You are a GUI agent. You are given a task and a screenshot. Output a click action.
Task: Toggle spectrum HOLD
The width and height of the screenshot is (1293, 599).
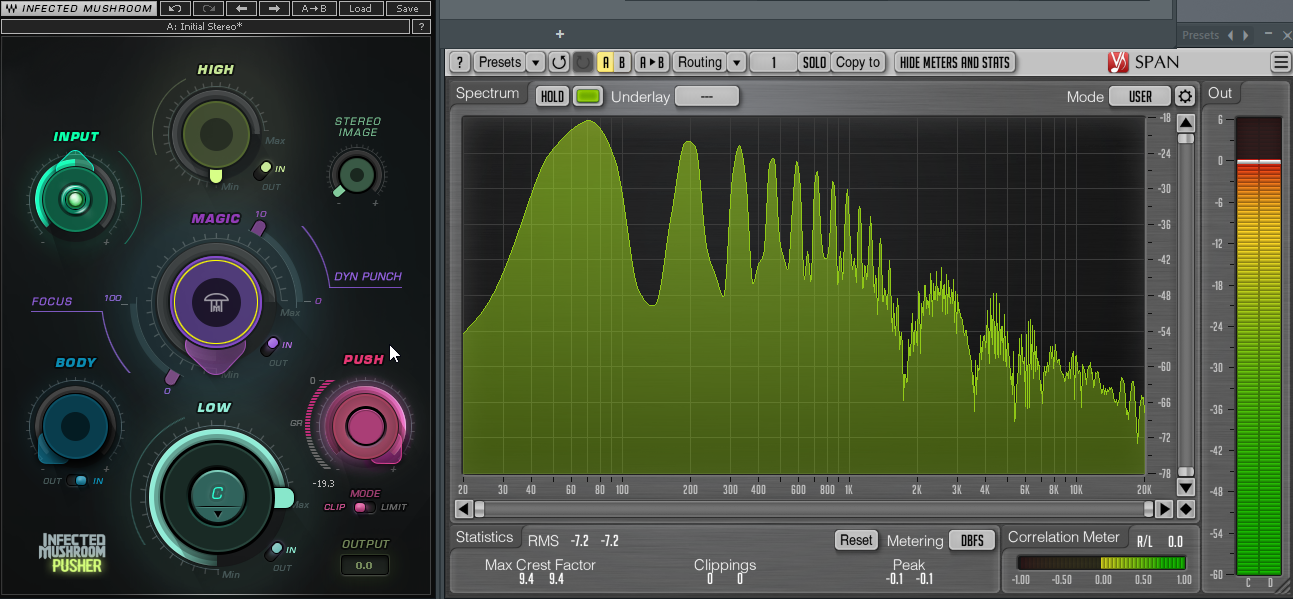[x=553, y=96]
